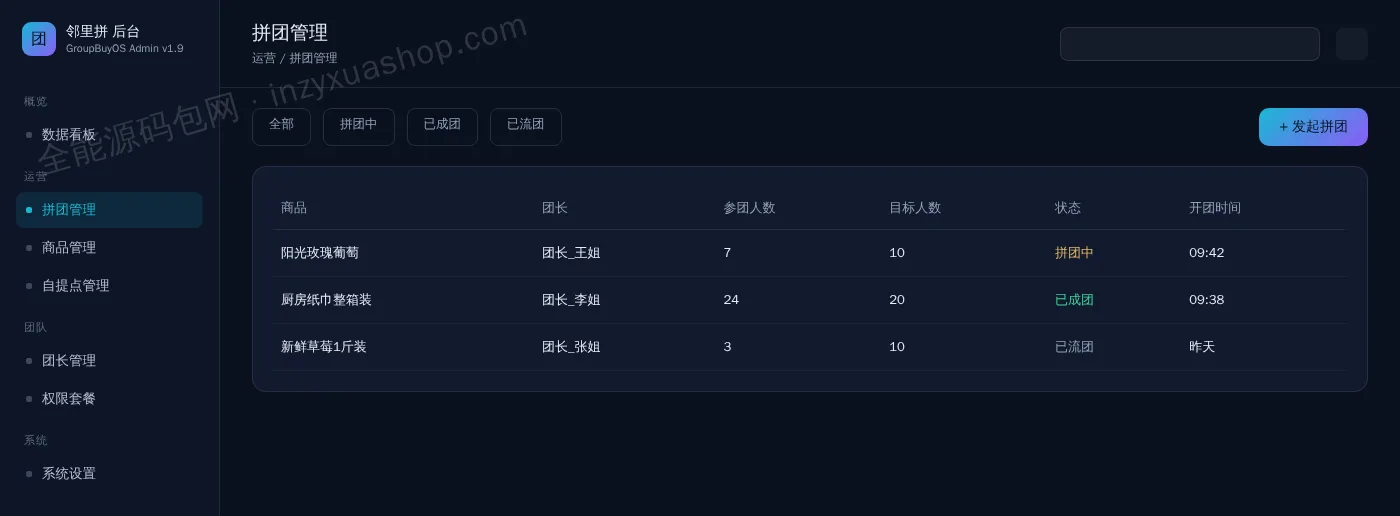Open 自提点管理 section
This screenshot has width=1400, height=516.
(109, 286)
